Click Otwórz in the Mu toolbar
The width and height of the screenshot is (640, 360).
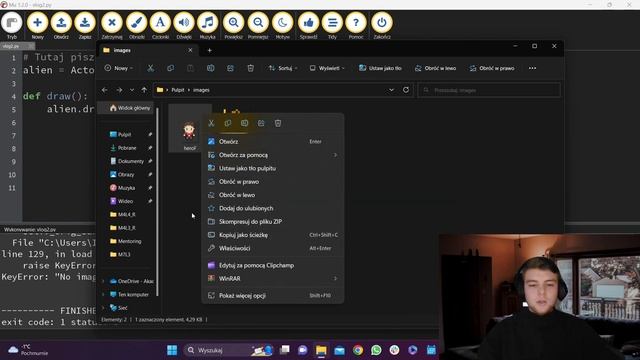click(61, 25)
